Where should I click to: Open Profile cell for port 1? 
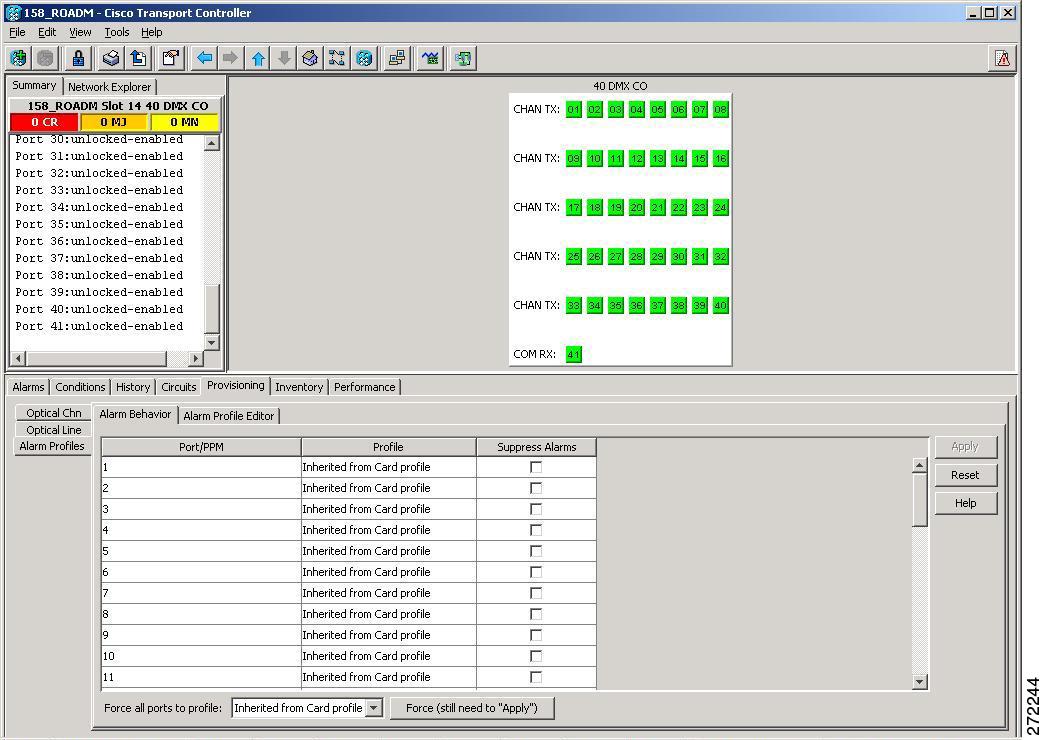389,468
